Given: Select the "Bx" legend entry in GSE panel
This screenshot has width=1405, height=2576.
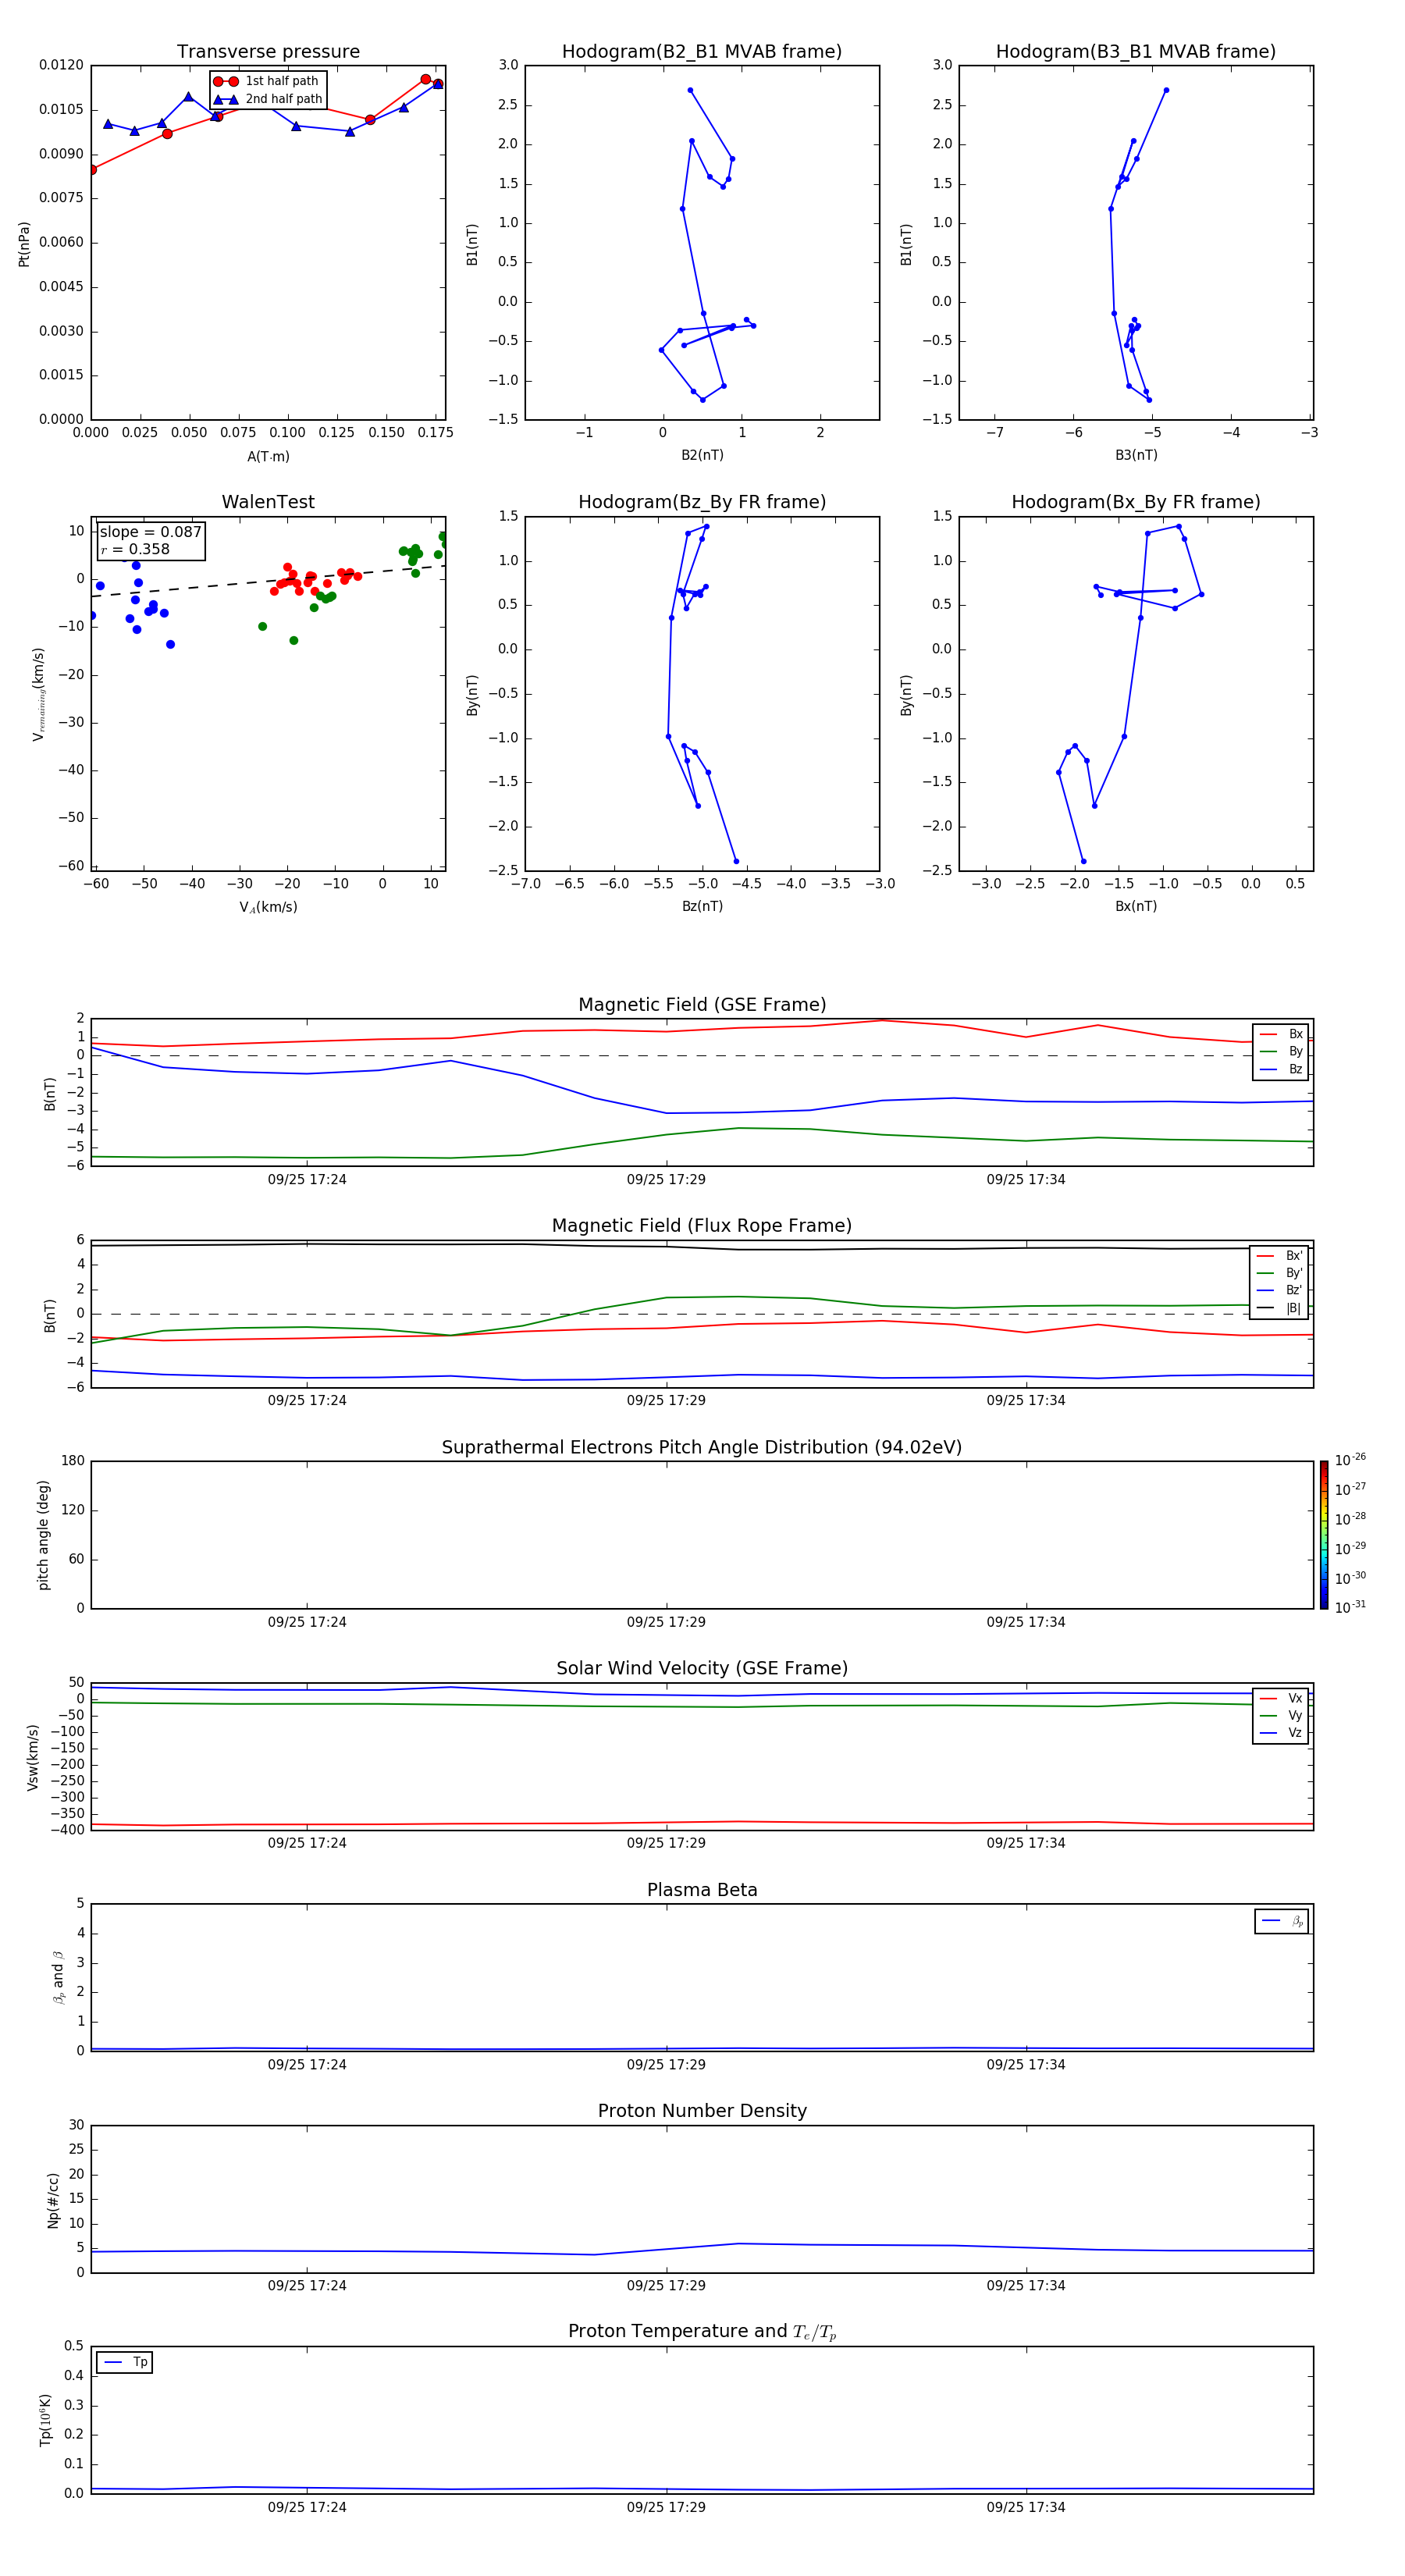Looking at the screenshot, I should pyautogui.click(x=1281, y=1034).
